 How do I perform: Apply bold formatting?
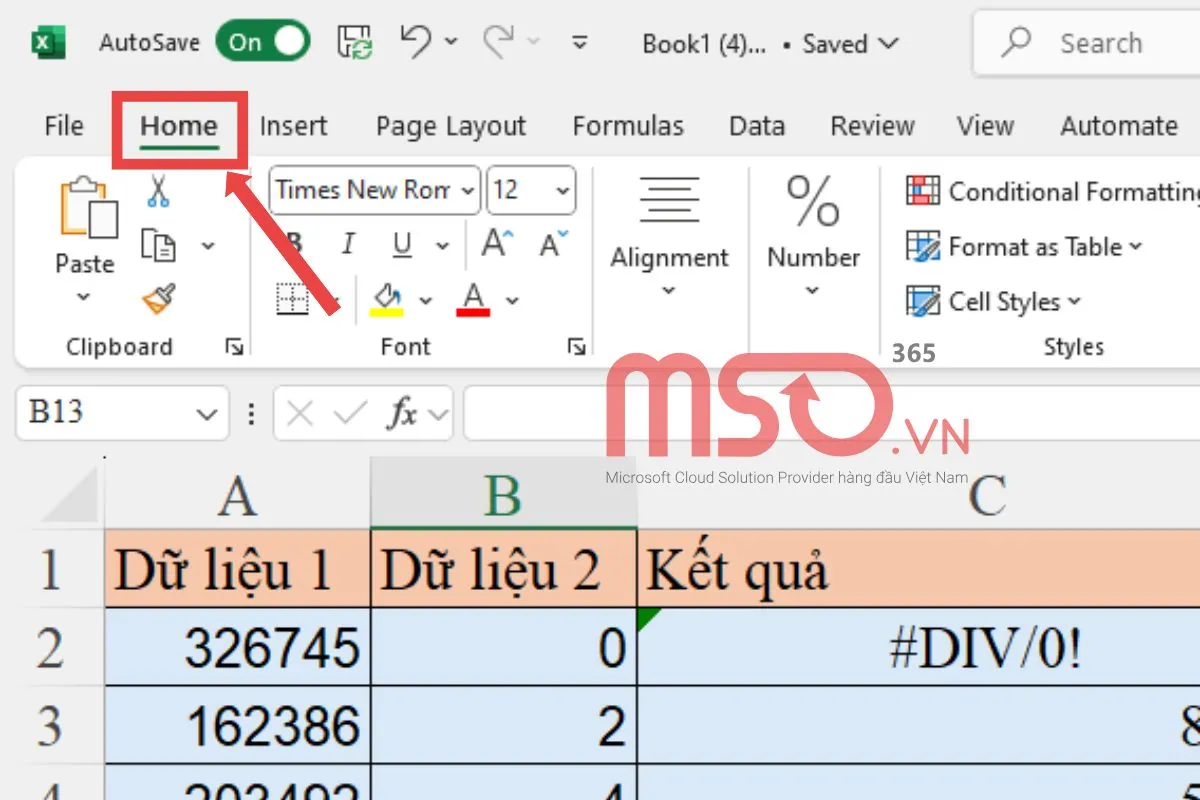[294, 244]
